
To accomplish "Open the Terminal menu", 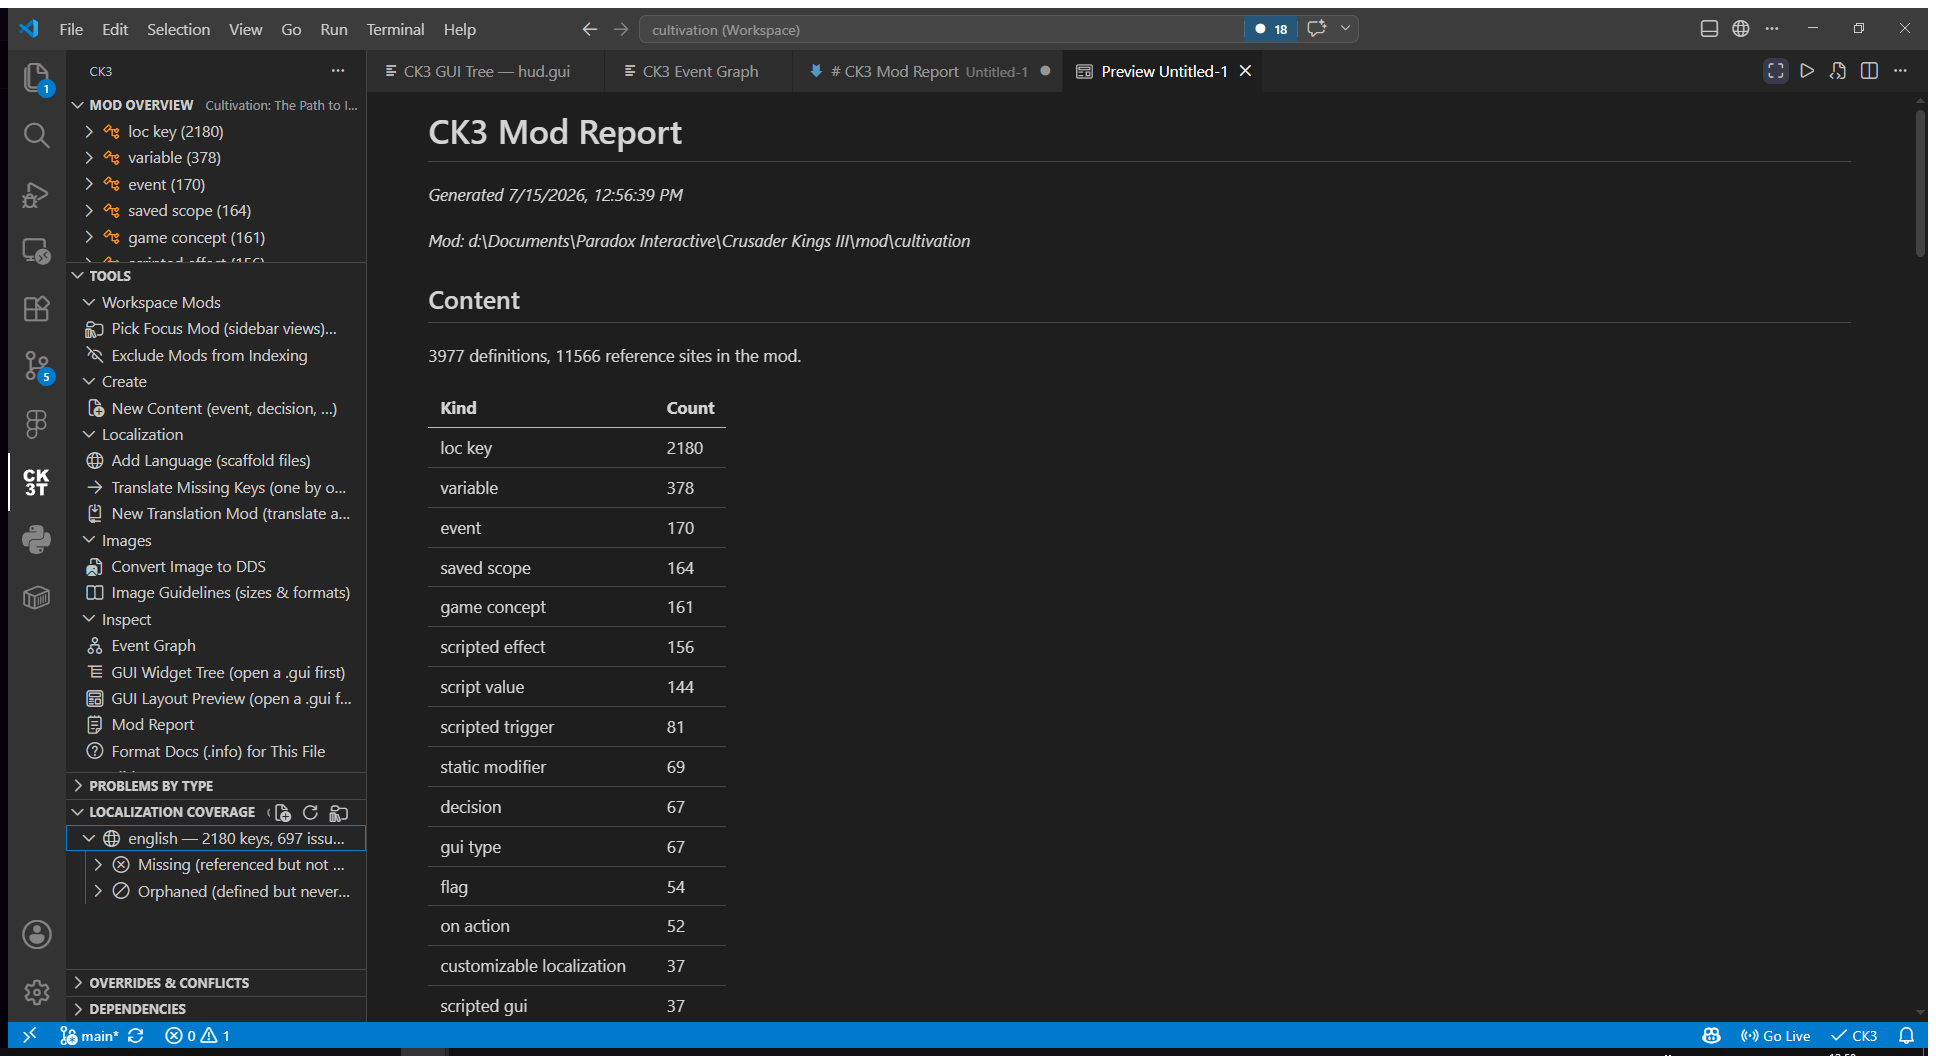I will tap(395, 29).
